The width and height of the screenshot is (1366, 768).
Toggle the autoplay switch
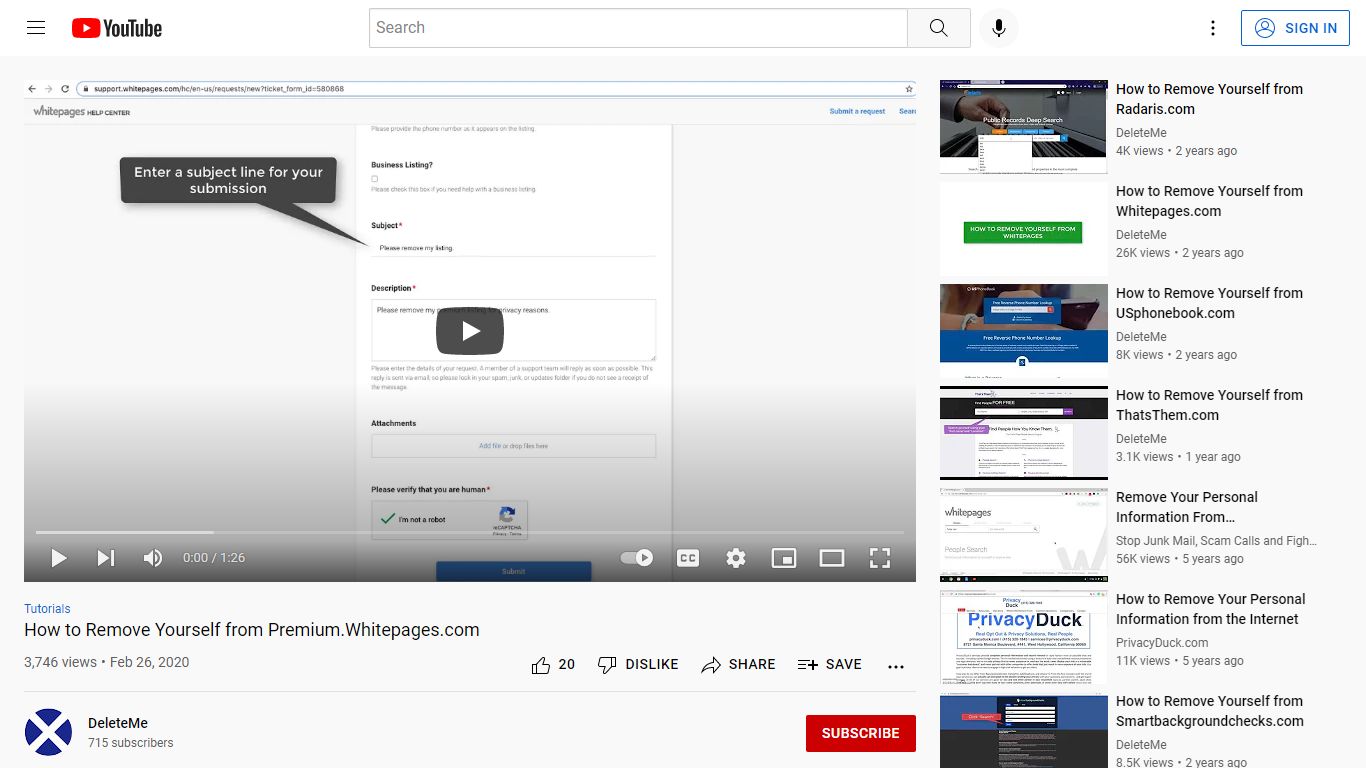point(637,558)
